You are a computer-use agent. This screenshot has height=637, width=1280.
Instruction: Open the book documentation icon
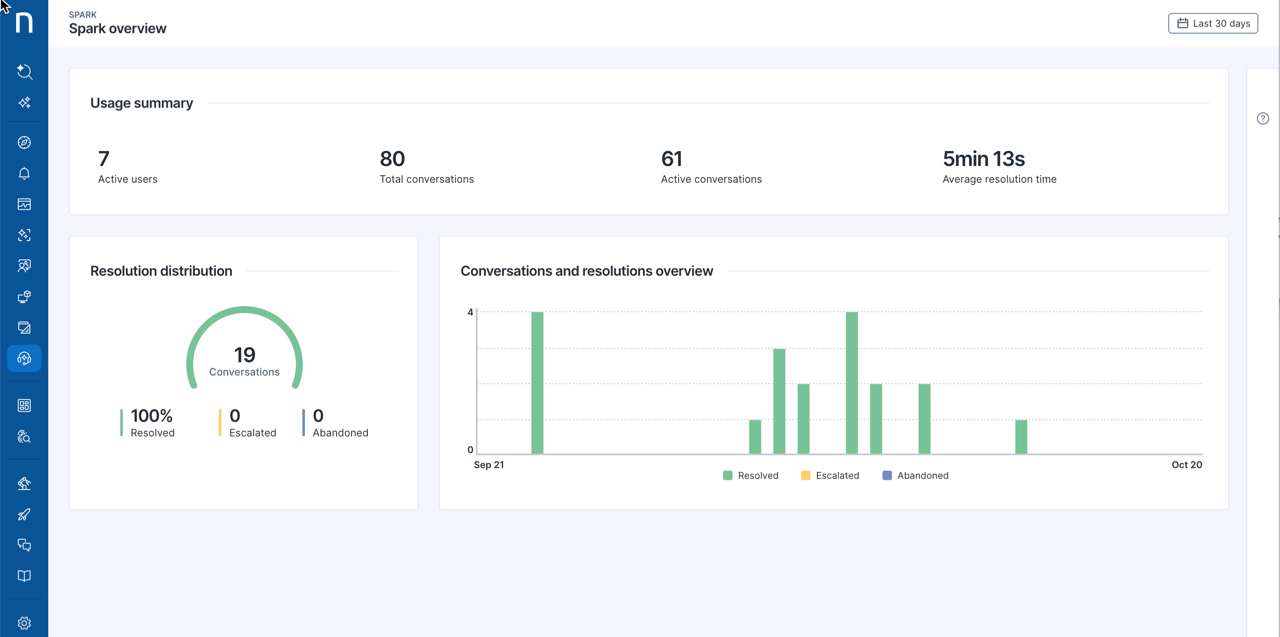24,576
